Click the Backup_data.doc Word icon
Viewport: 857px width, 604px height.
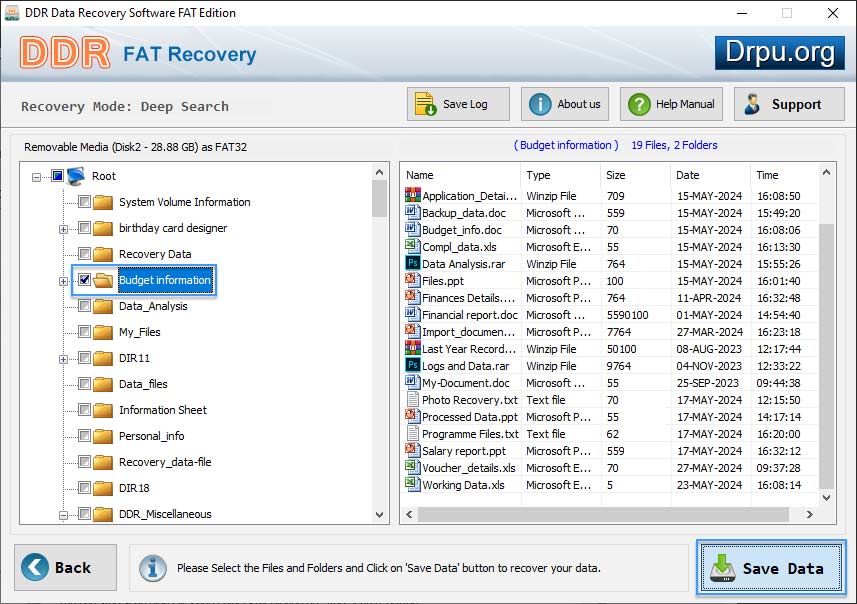click(x=412, y=212)
